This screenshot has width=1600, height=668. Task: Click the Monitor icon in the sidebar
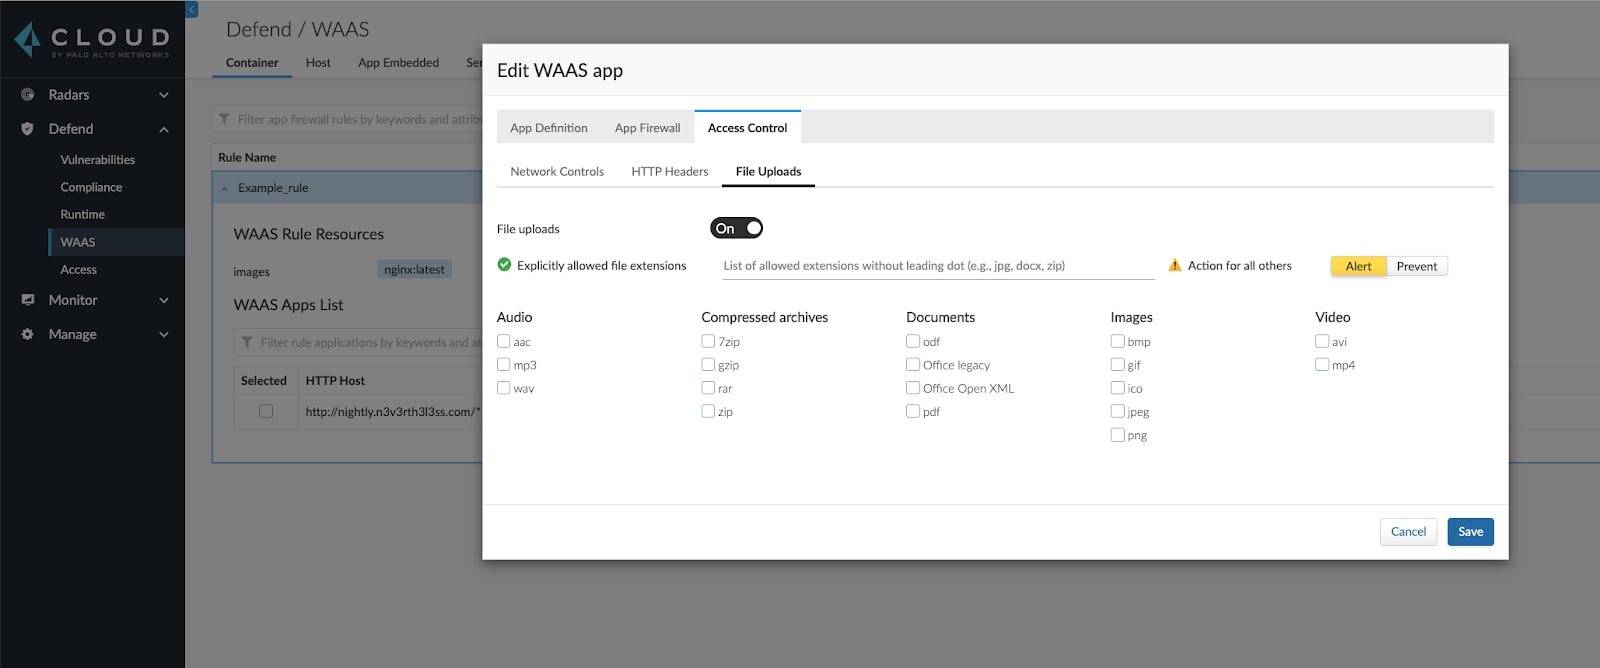point(28,300)
